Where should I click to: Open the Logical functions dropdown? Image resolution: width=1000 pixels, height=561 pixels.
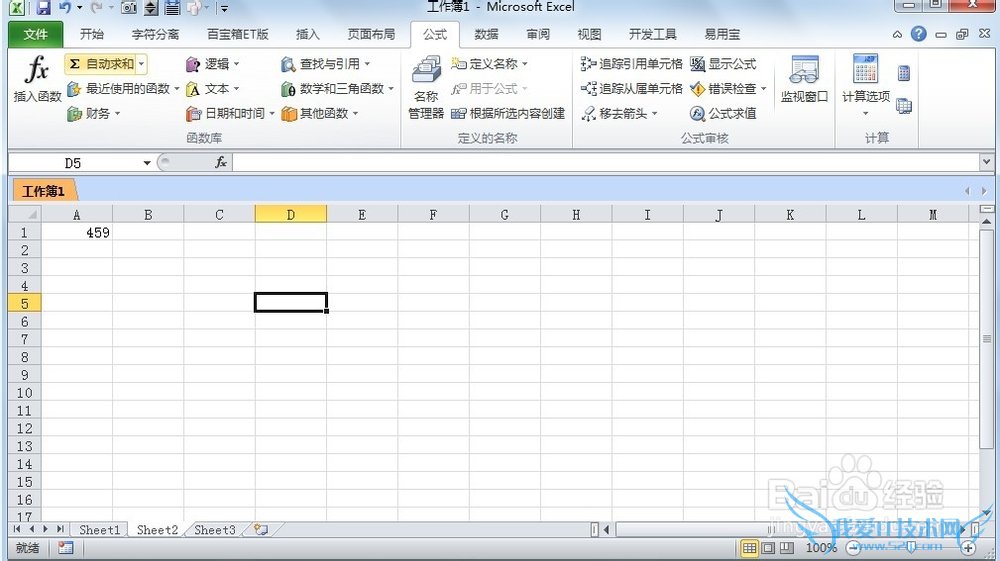212,64
